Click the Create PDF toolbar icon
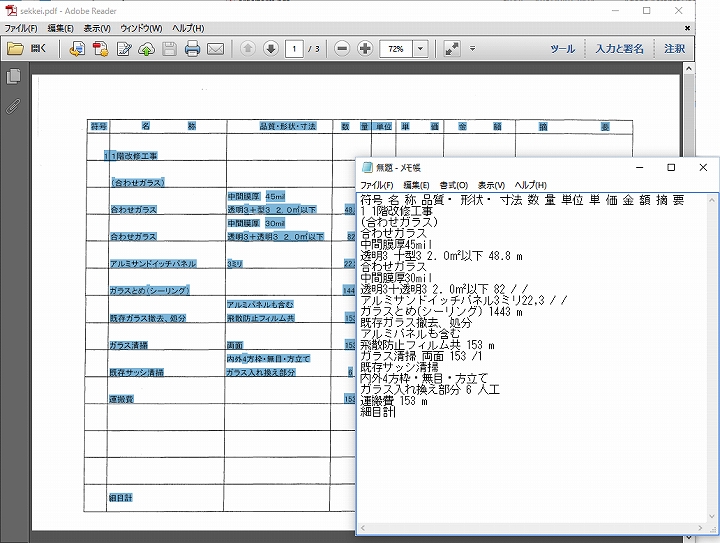The image size is (720, 543). [100, 49]
